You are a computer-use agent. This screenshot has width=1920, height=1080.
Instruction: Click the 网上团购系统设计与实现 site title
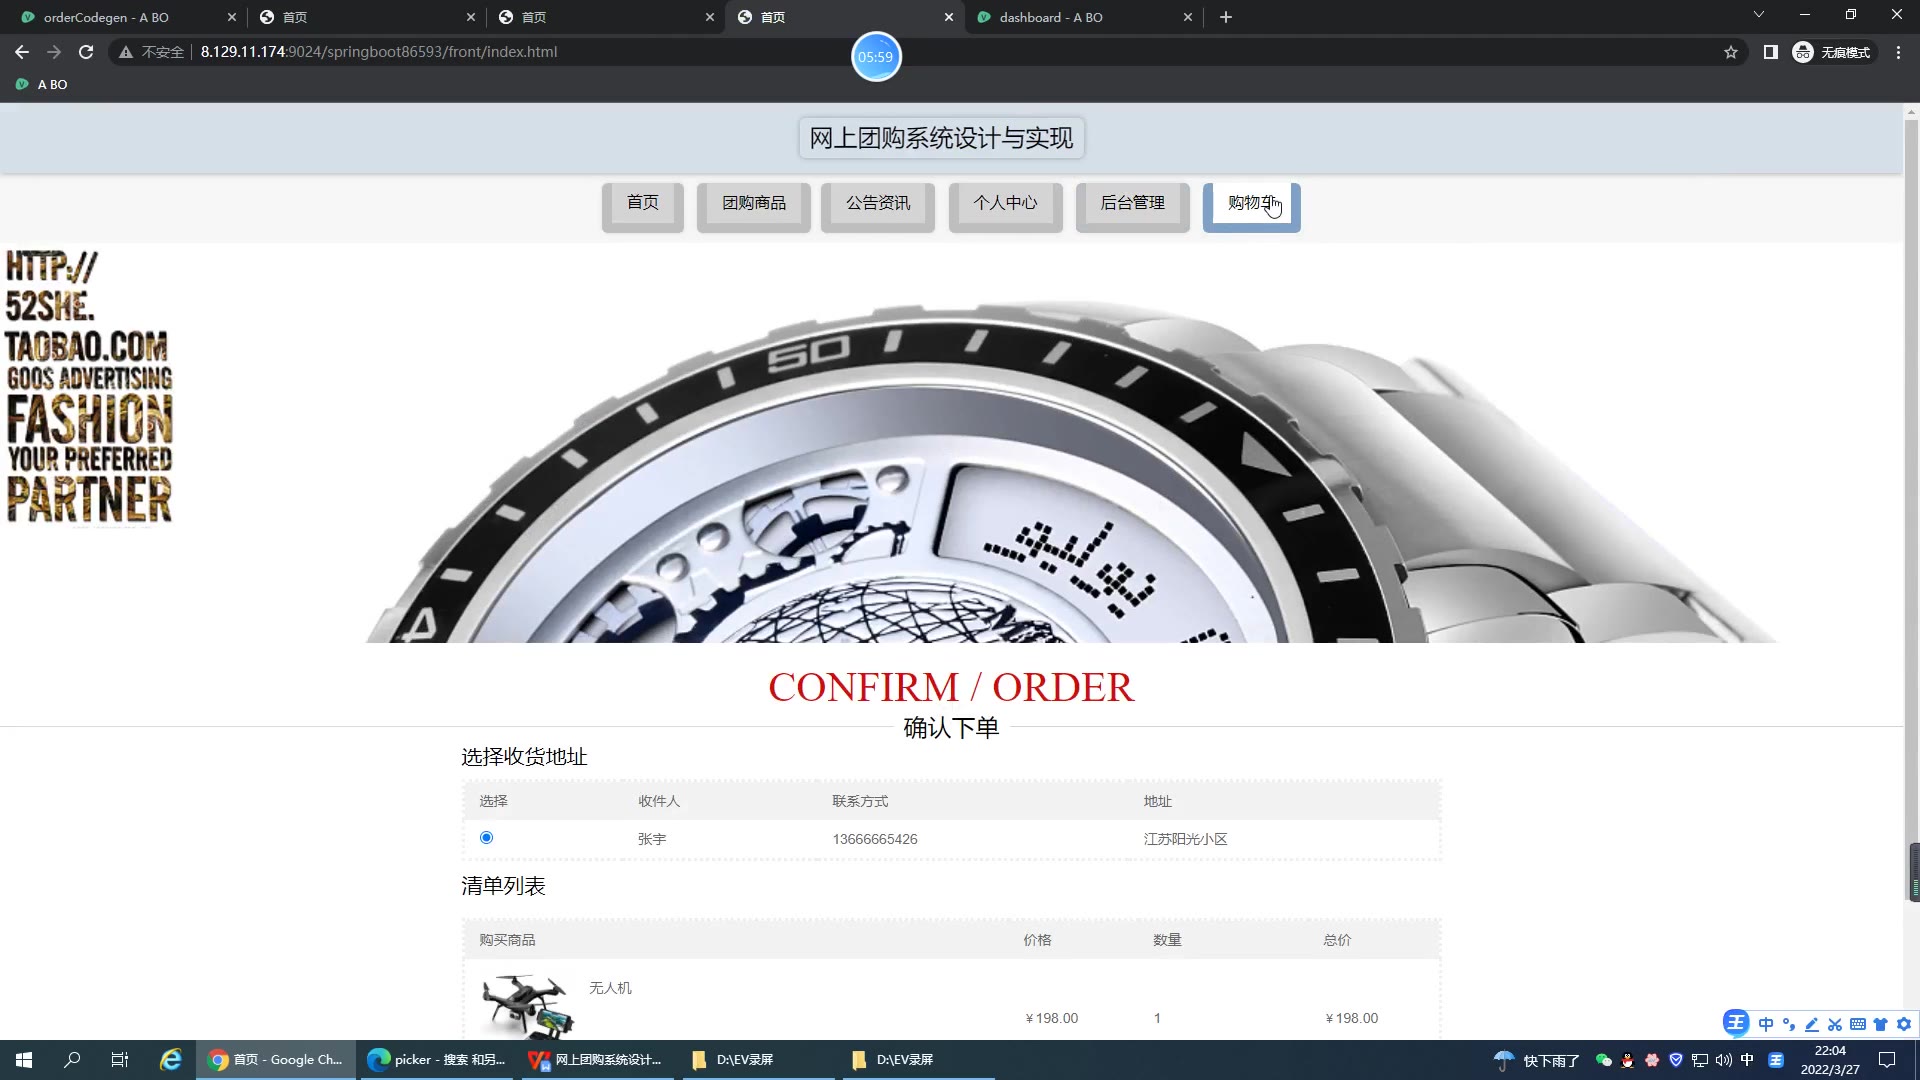[x=941, y=138]
